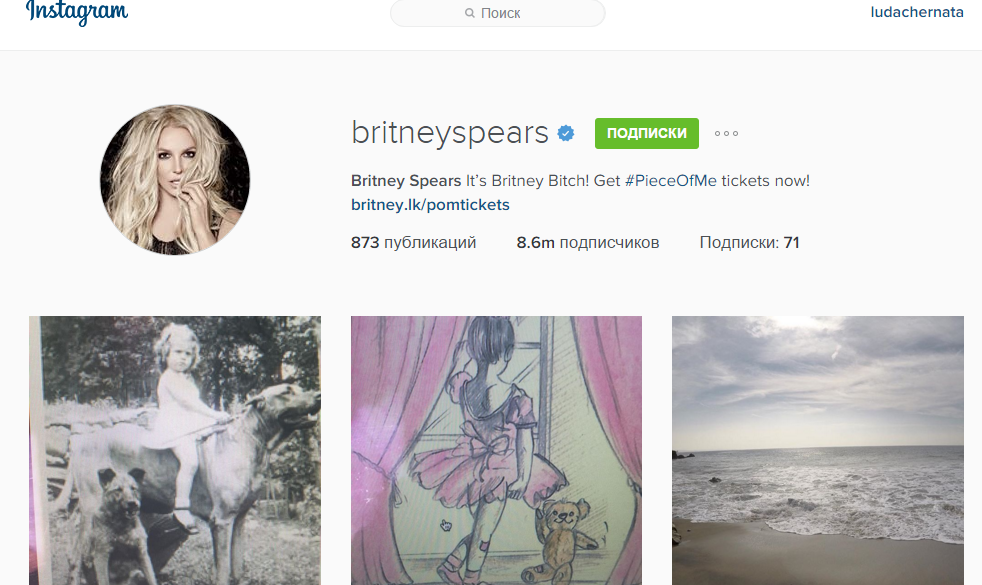This screenshot has height=585, width=982.
Task: Click the Britney Spears bold name
Action: (406, 181)
